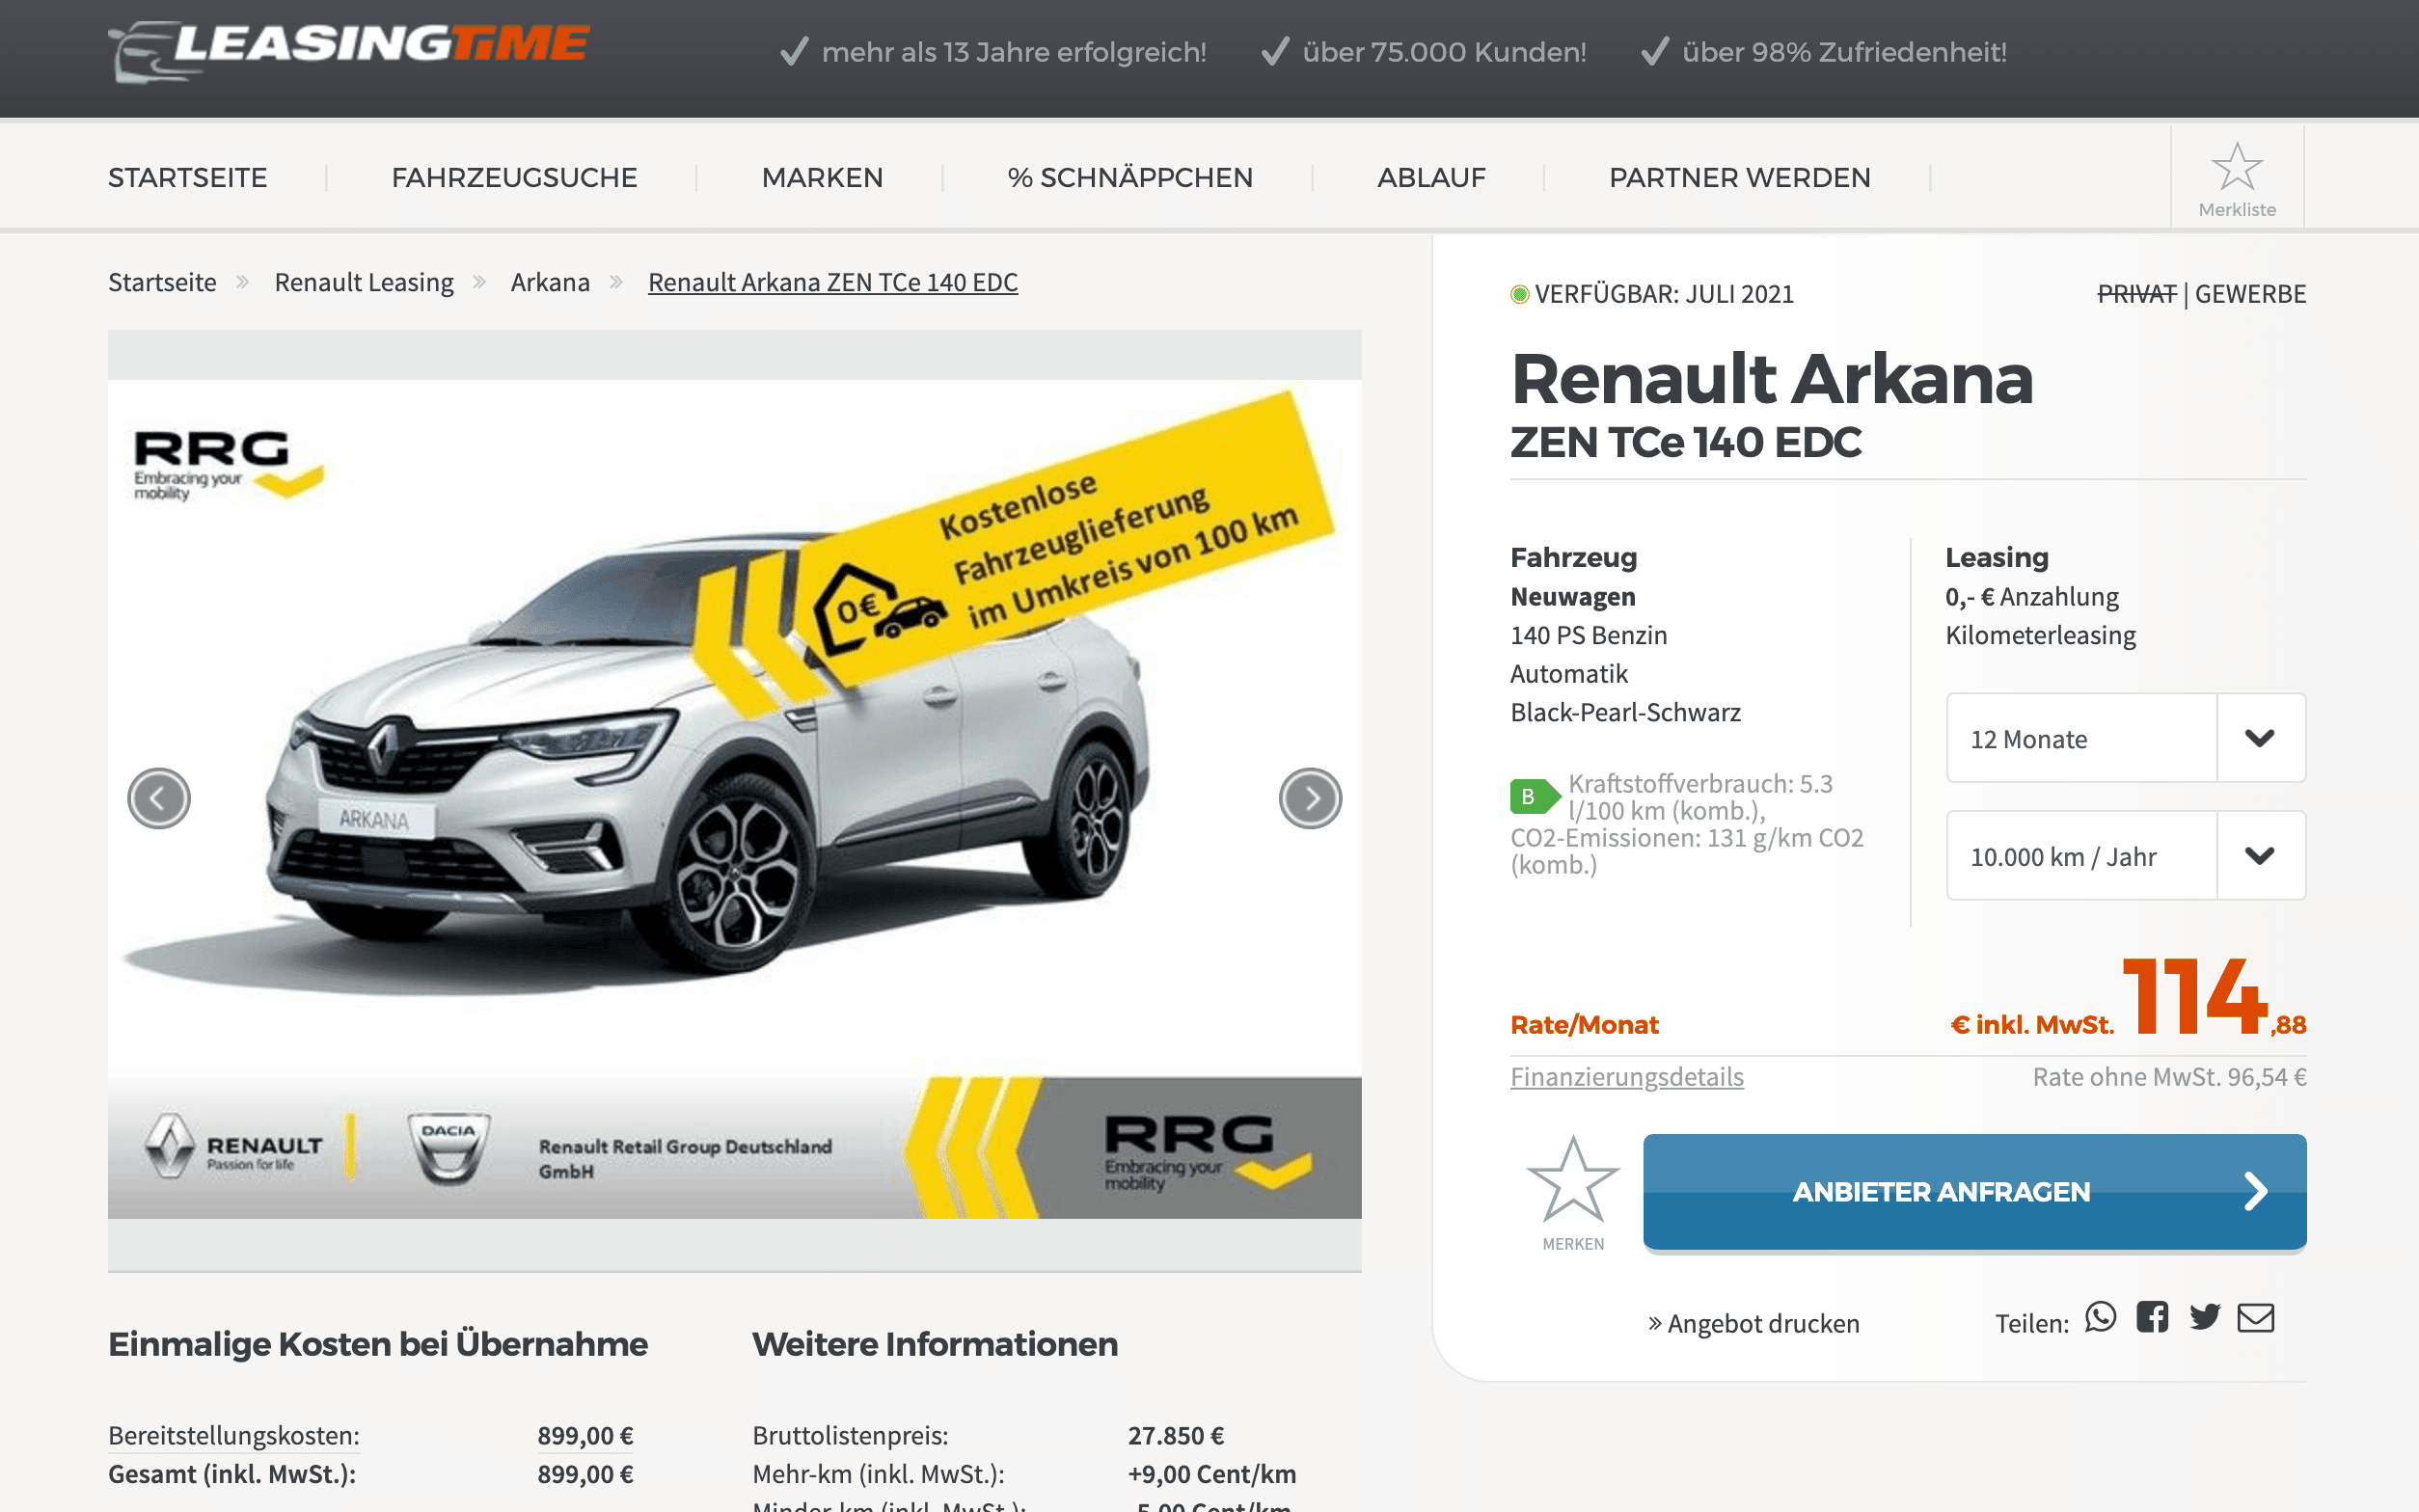This screenshot has height=1512, width=2419.
Task: Open Marken menu item
Action: coord(822,178)
